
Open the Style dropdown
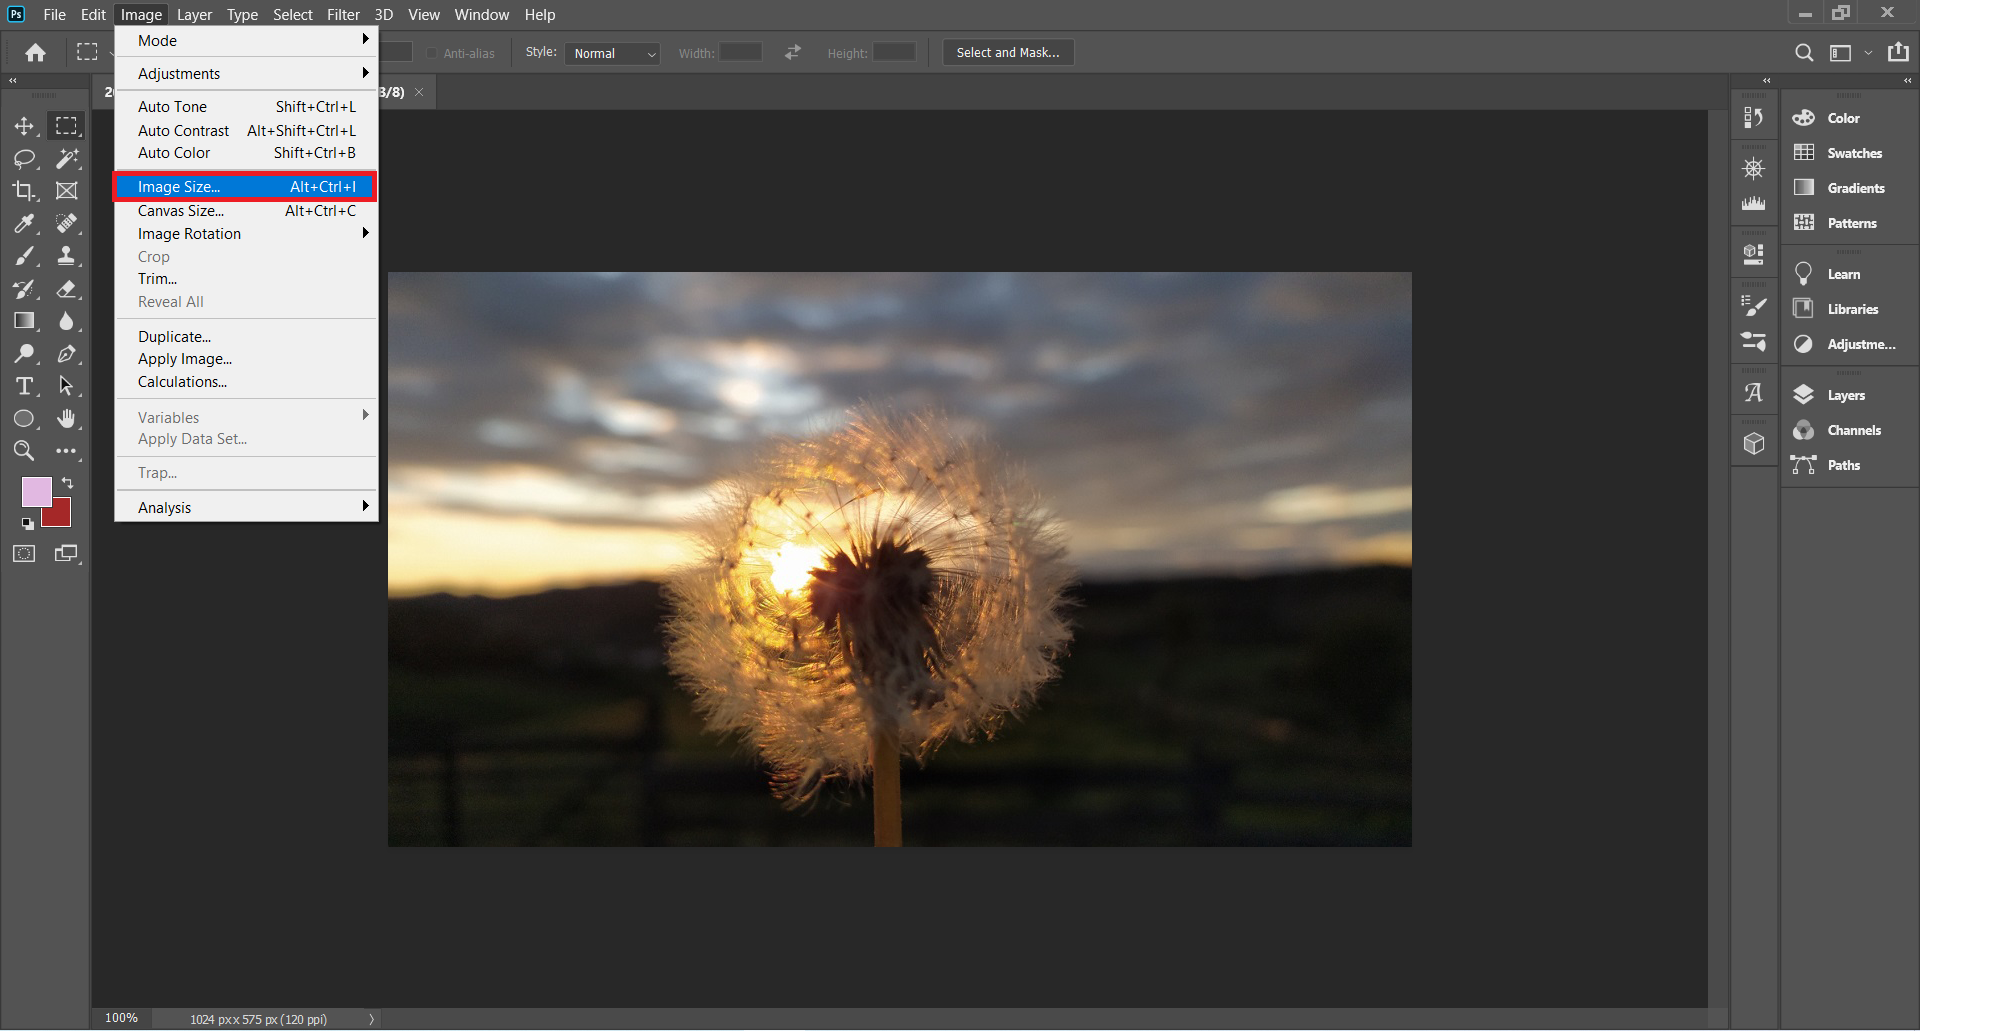coord(612,53)
